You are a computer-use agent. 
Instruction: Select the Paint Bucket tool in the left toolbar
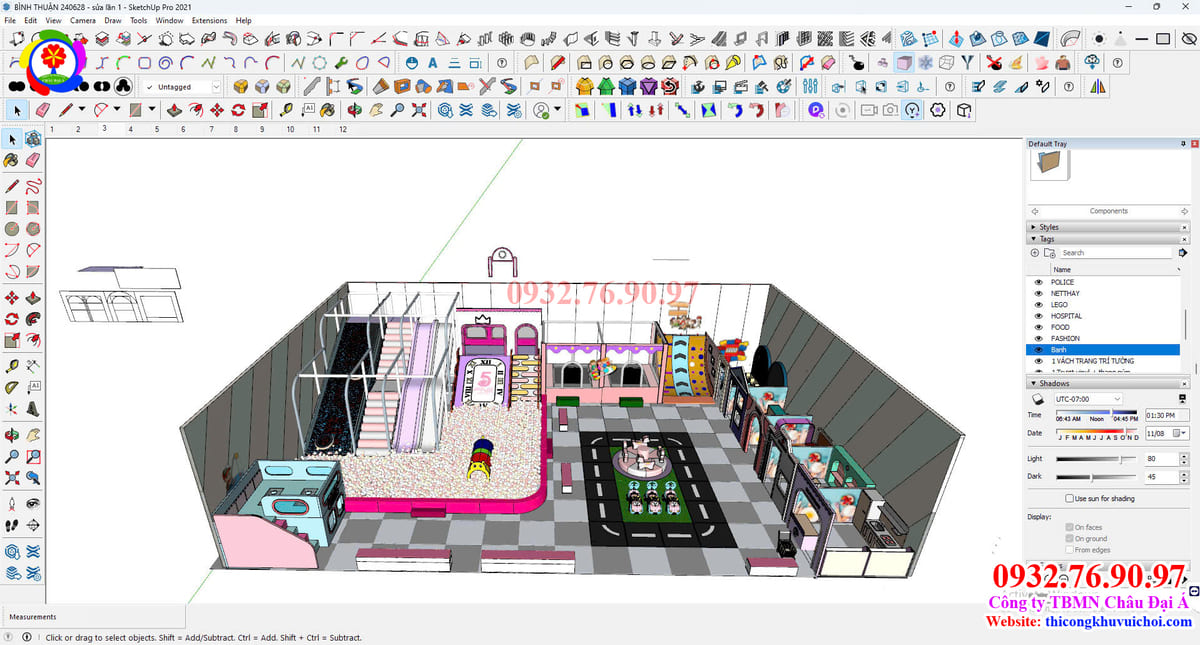pyautogui.click(x=12, y=160)
